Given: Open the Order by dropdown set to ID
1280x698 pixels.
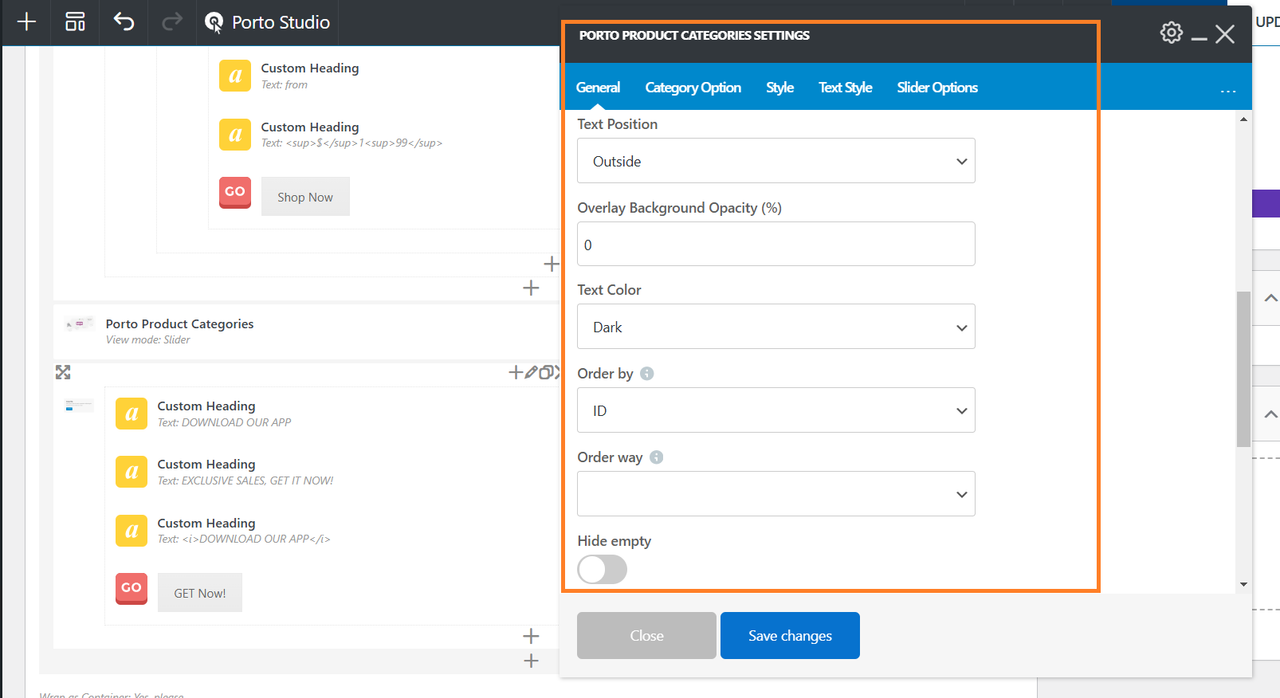Looking at the screenshot, I should (x=776, y=410).
